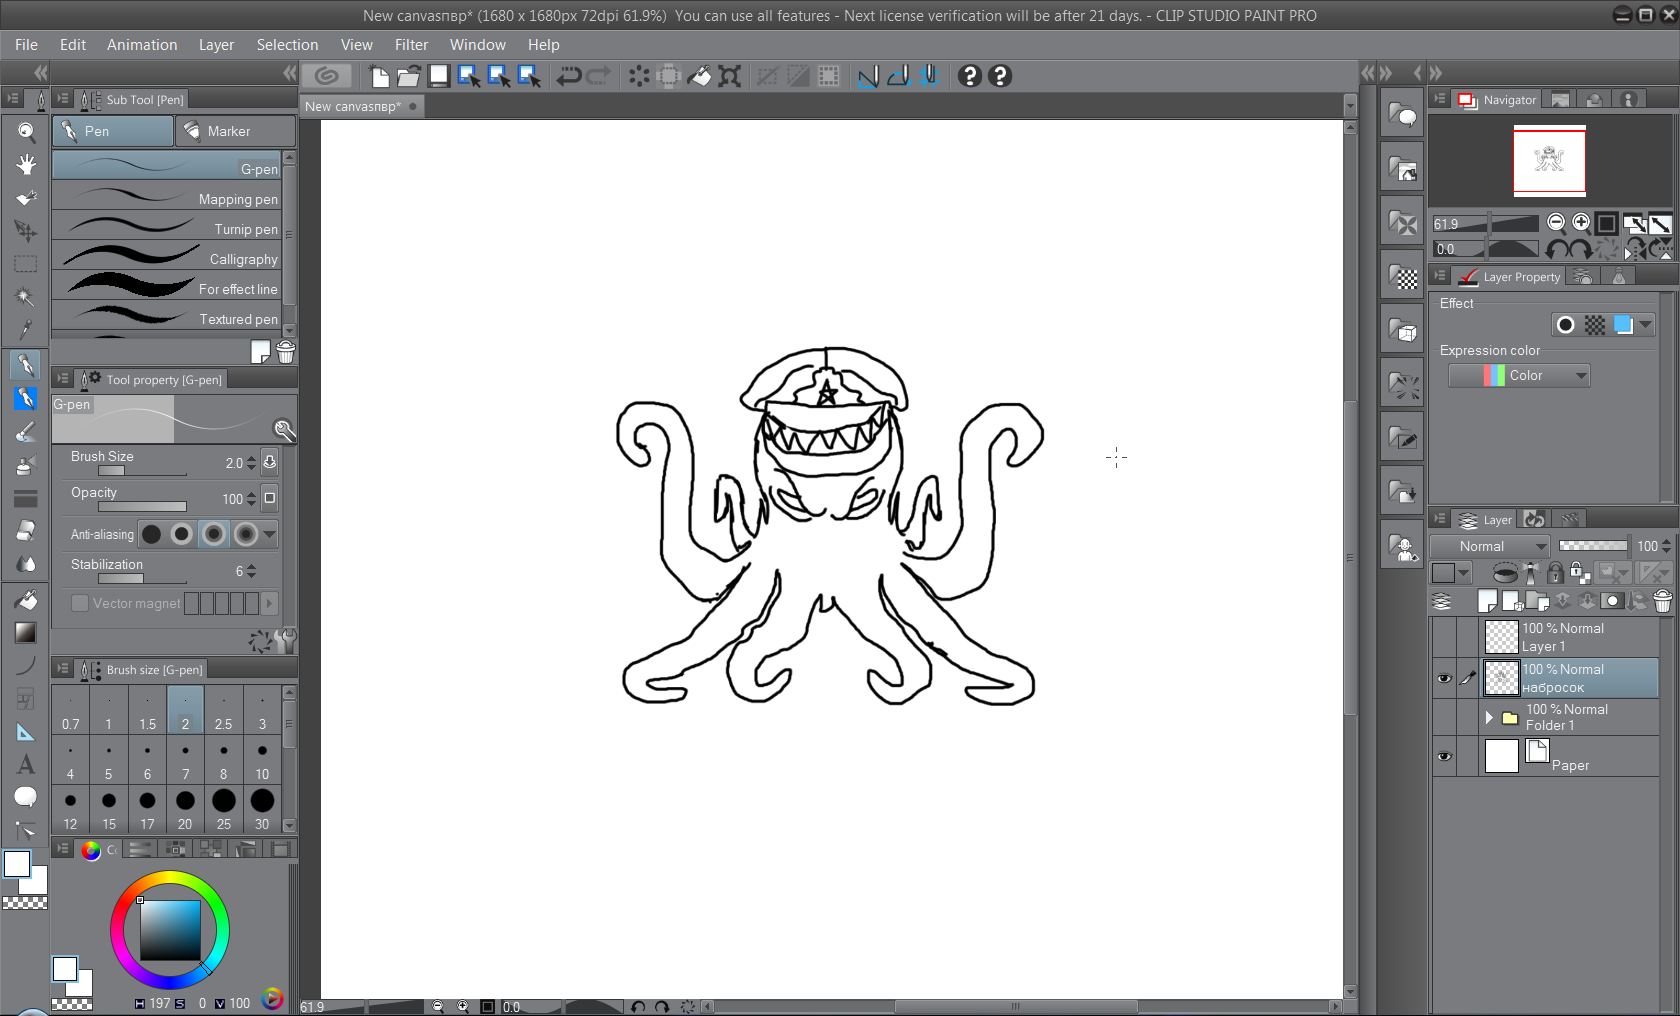
Task: Hide the Paper layer visibility eye
Action: click(x=1444, y=756)
